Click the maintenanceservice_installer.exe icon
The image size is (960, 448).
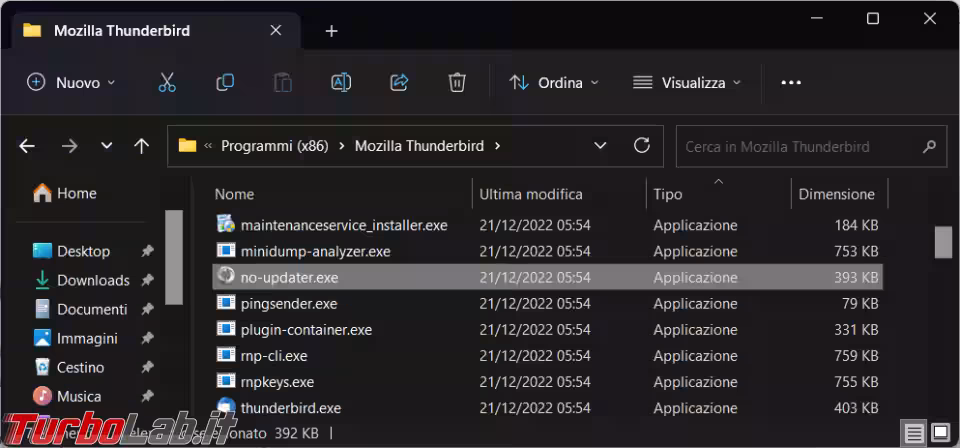[226, 224]
